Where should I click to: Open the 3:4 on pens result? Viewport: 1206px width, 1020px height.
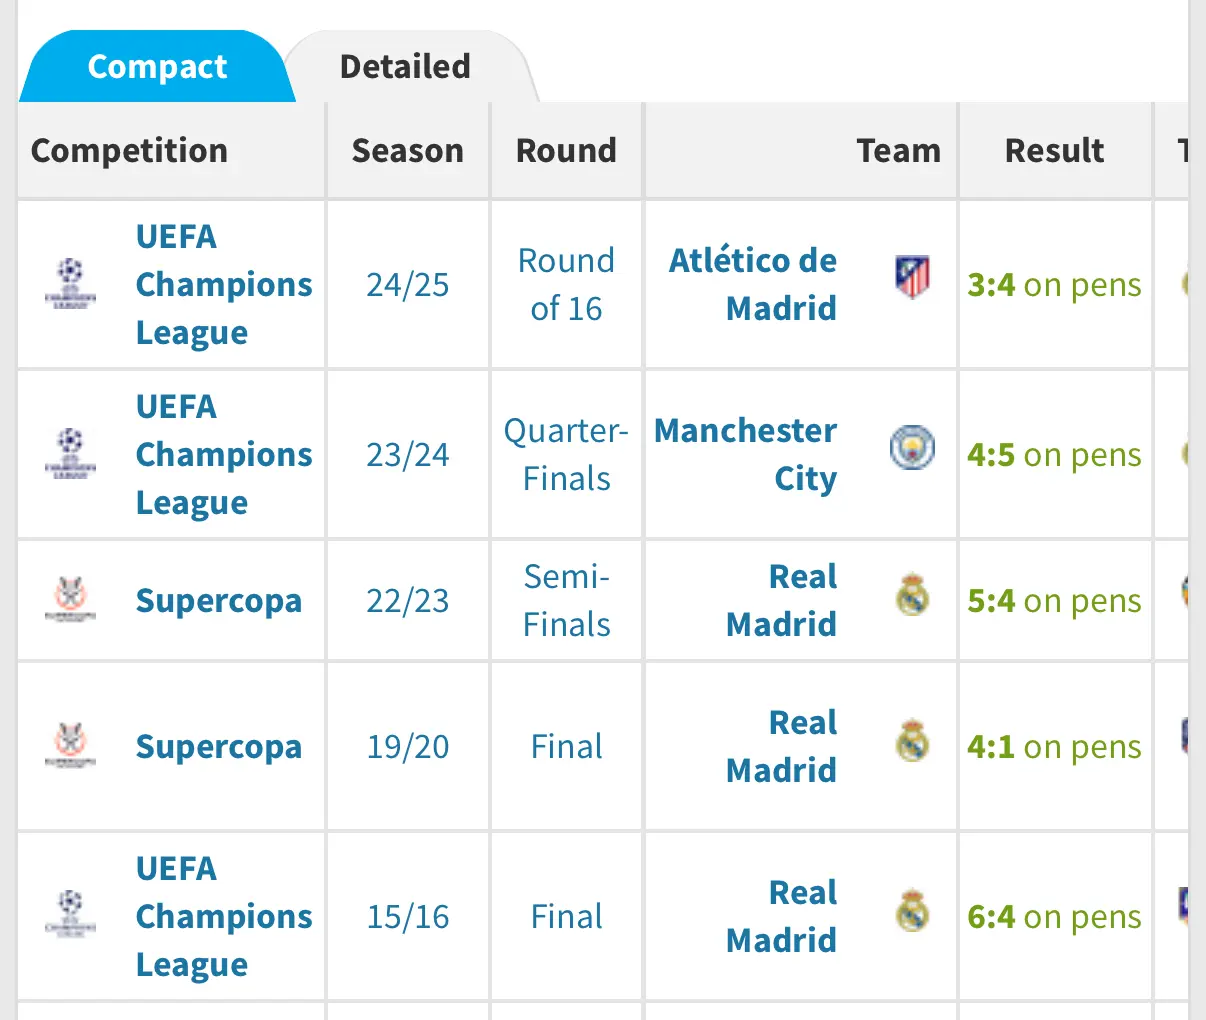point(1054,285)
